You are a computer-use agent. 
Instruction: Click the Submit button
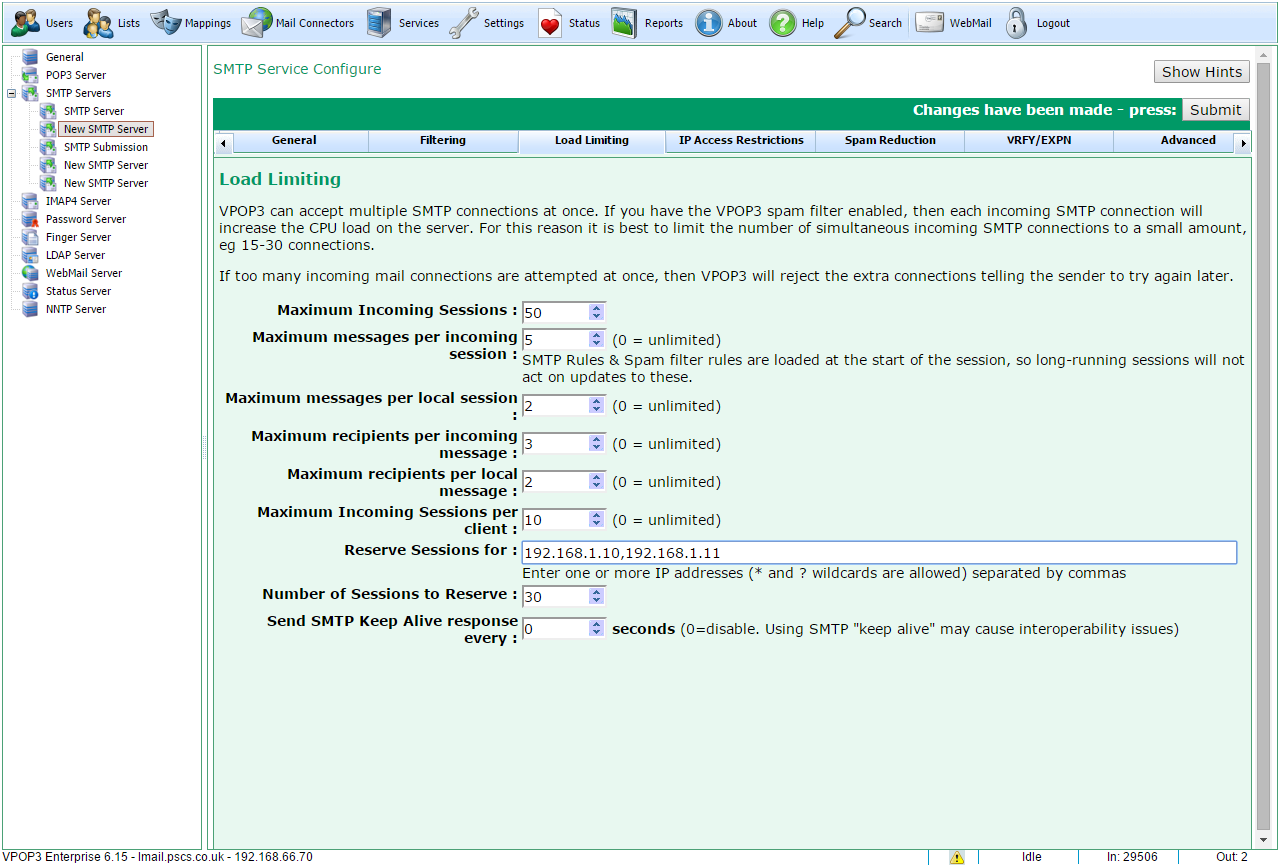(x=1215, y=110)
